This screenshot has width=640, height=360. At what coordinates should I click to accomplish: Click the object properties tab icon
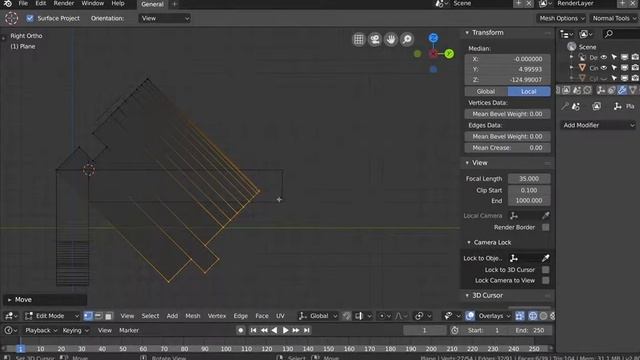point(600,90)
